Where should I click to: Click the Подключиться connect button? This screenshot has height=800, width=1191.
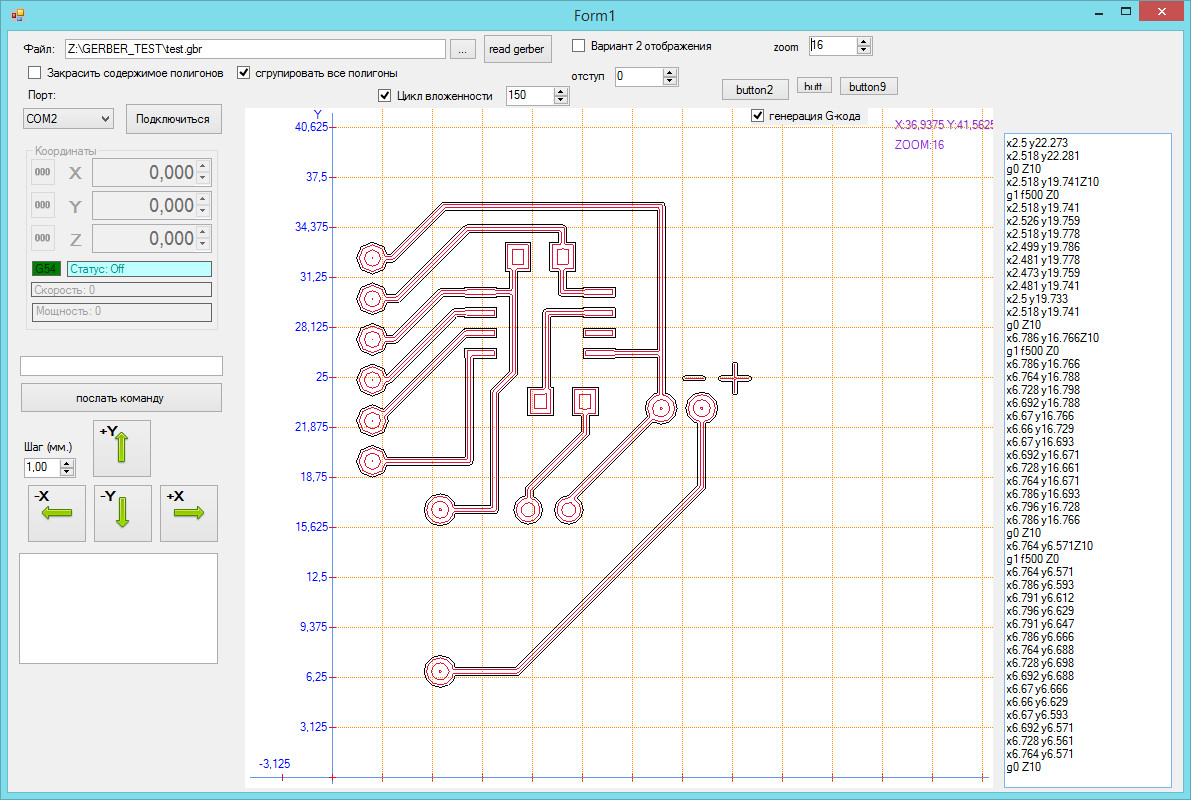tap(173, 119)
